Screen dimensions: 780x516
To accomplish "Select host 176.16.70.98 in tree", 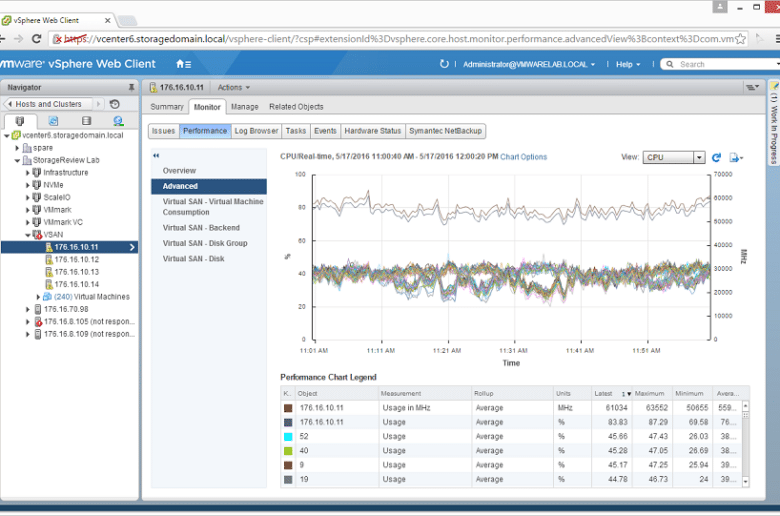I will click(x=66, y=310).
